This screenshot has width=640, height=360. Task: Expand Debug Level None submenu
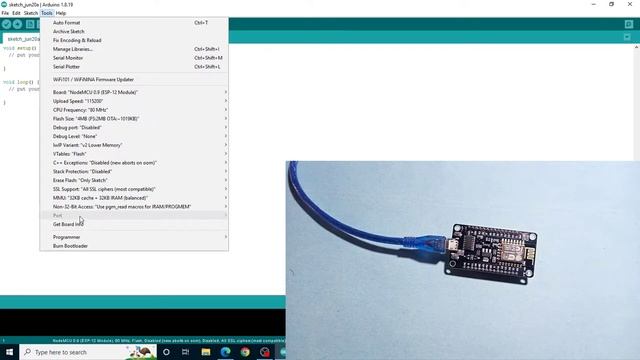[134, 136]
